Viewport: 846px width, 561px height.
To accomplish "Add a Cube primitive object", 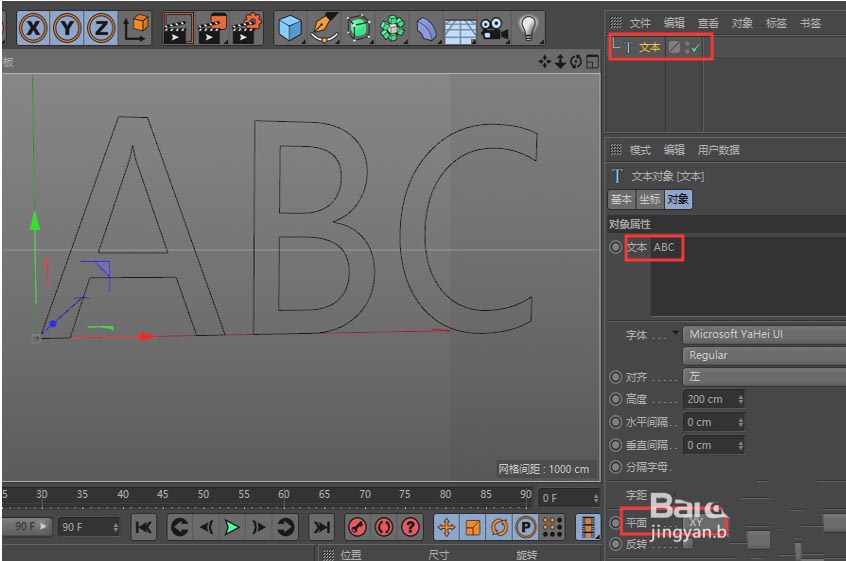I will point(290,28).
